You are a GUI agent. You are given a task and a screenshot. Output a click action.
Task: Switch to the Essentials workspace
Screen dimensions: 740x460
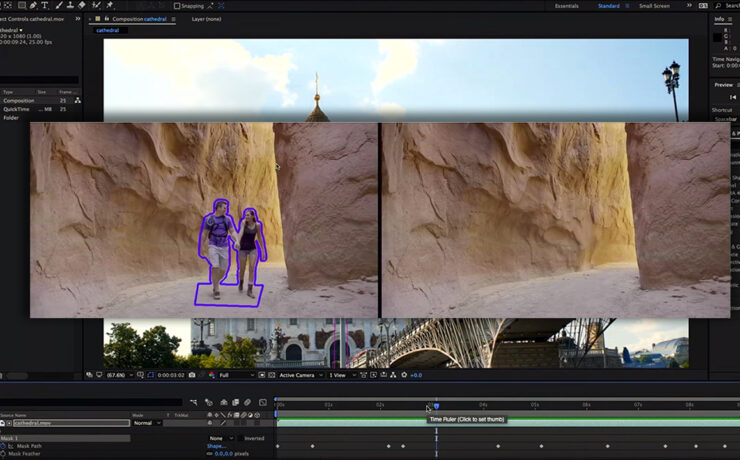566,6
